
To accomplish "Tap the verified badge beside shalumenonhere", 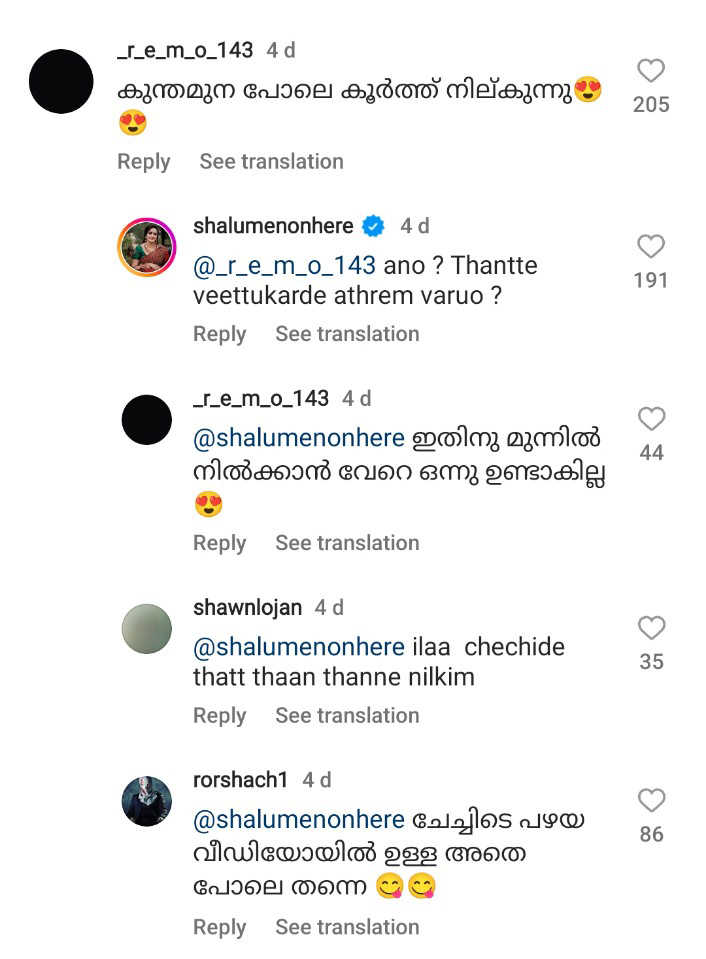I will tap(373, 227).
